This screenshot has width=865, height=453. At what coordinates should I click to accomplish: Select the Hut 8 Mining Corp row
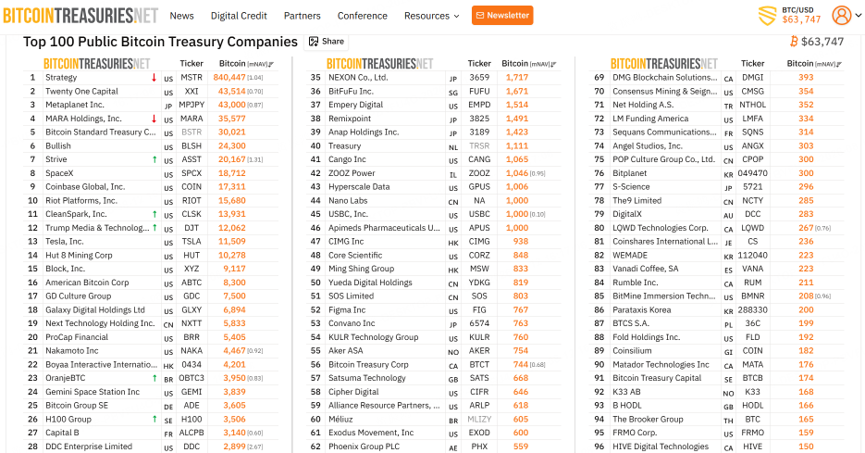(149, 255)
